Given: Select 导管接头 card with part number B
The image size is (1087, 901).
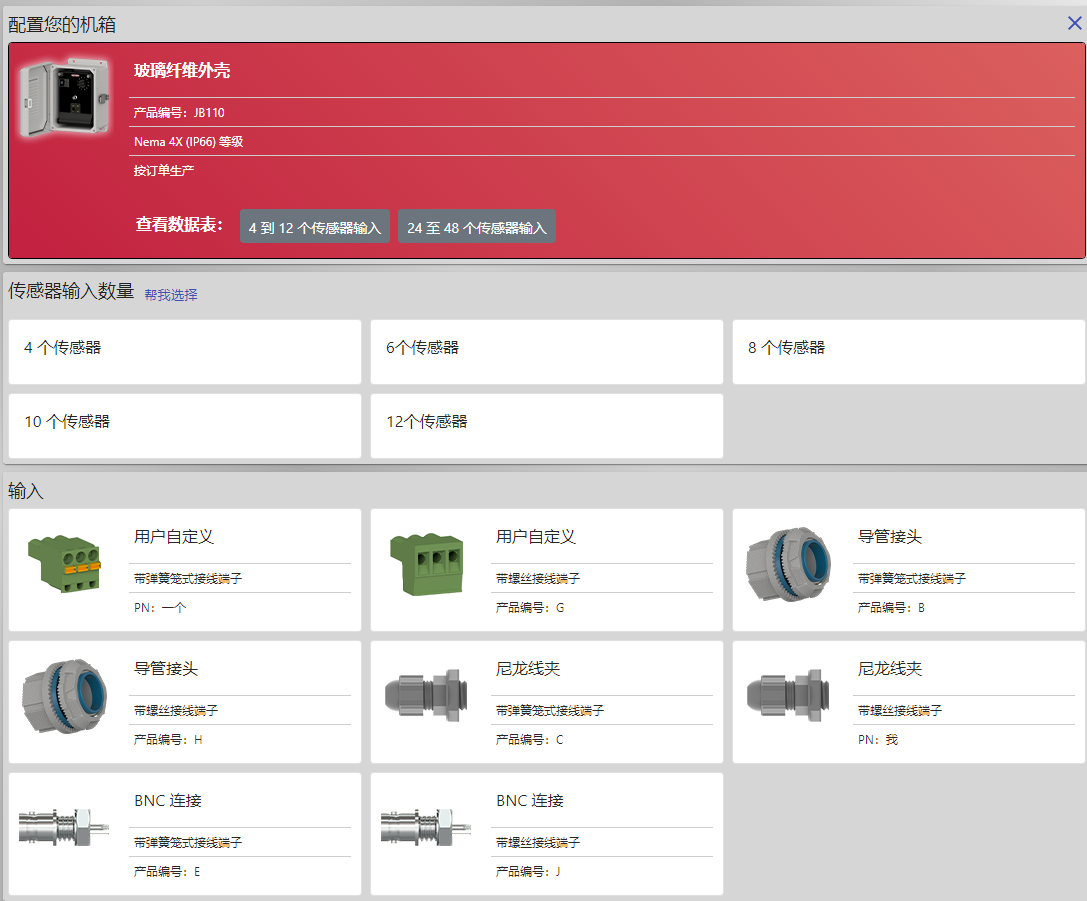Looking at the screenshot, I should (x=909, y=570).
